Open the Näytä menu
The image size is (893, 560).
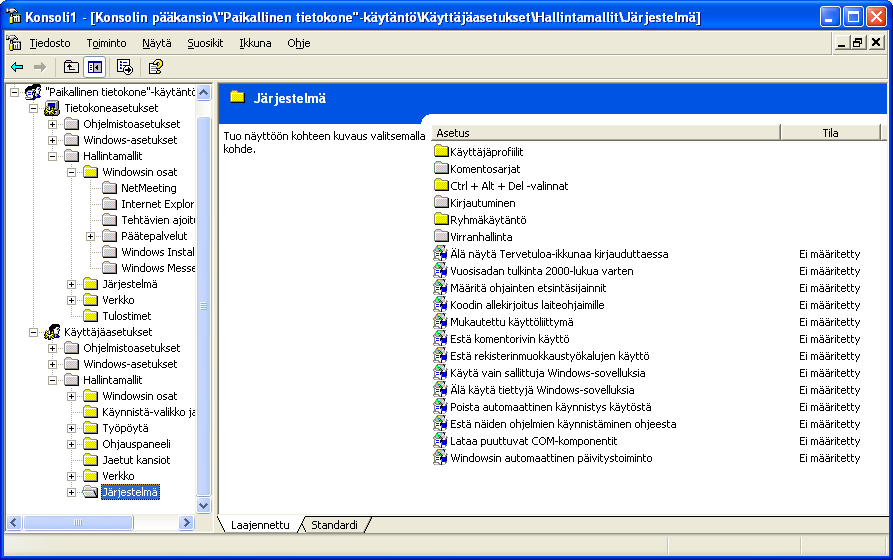coord(157,43)
